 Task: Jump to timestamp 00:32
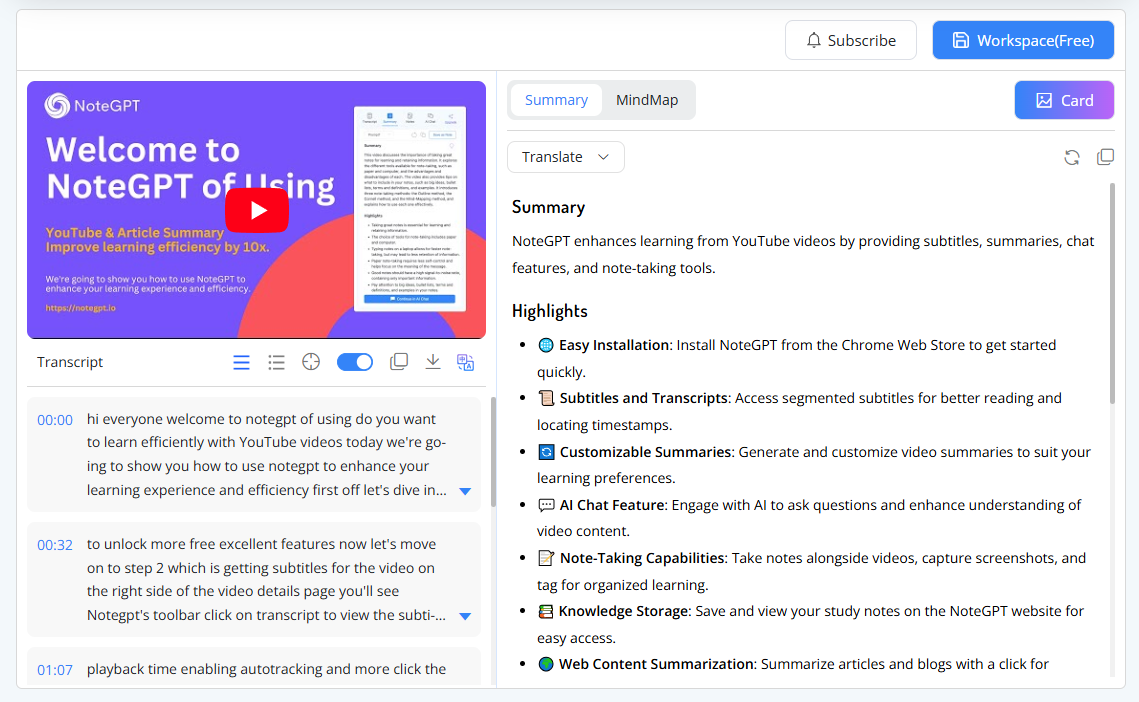(55, 545)
